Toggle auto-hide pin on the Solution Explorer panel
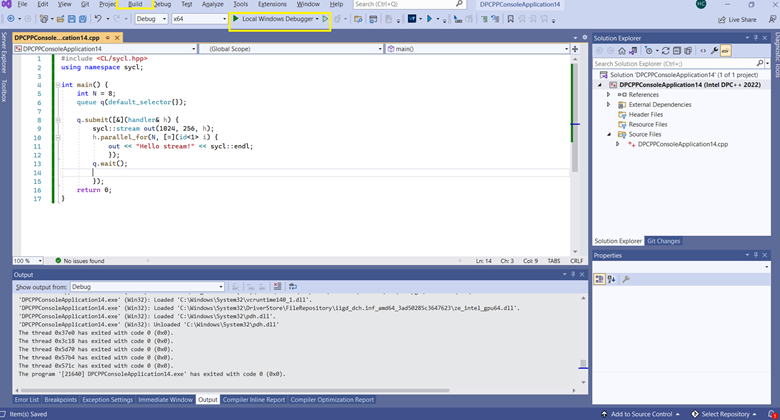Viewport: 780px width, 420px height. (756, 38)
